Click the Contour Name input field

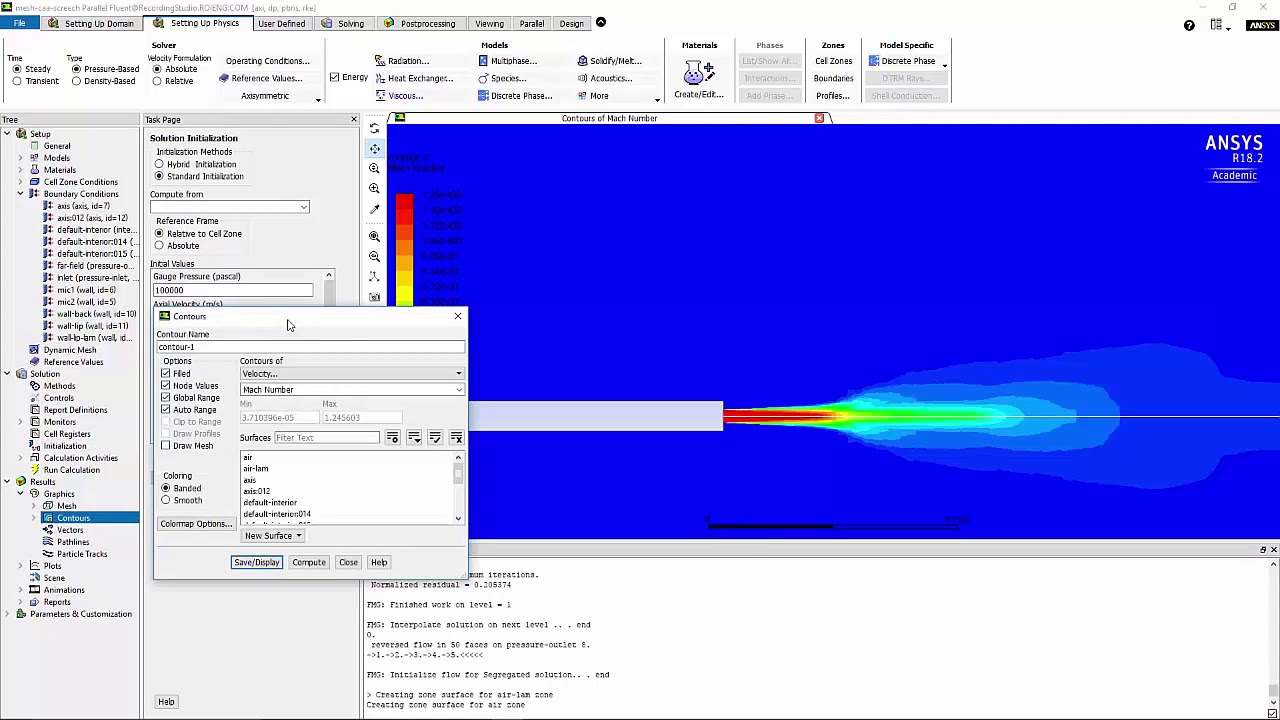point(310,347)
